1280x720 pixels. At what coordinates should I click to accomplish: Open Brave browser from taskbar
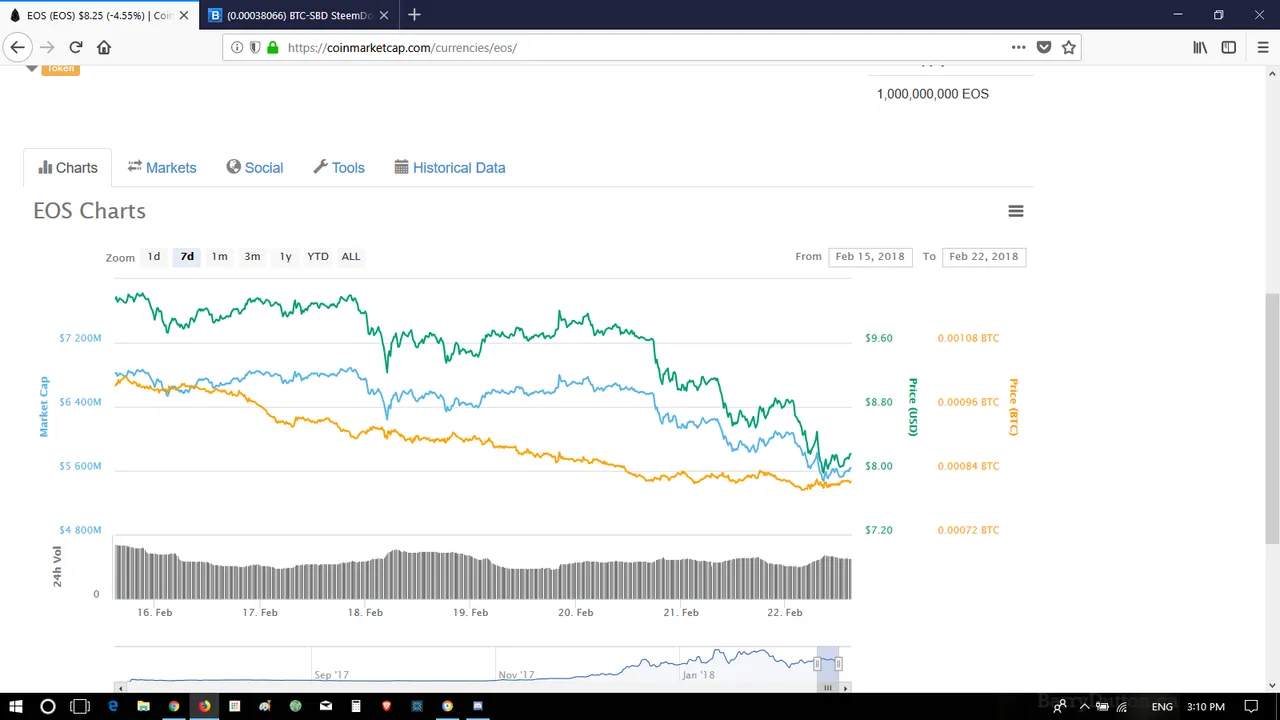pyautogui.click(x=386, y=706)
